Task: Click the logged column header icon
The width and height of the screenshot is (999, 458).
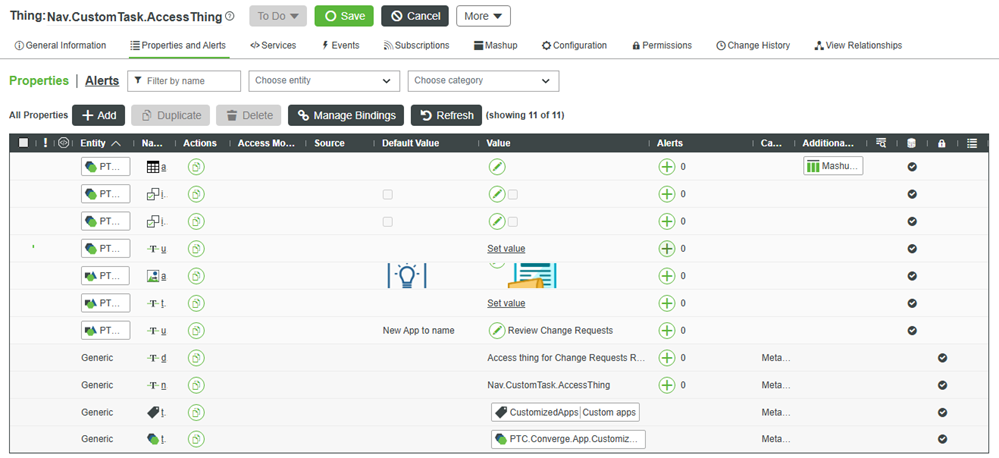Action: tap(881, 143)
